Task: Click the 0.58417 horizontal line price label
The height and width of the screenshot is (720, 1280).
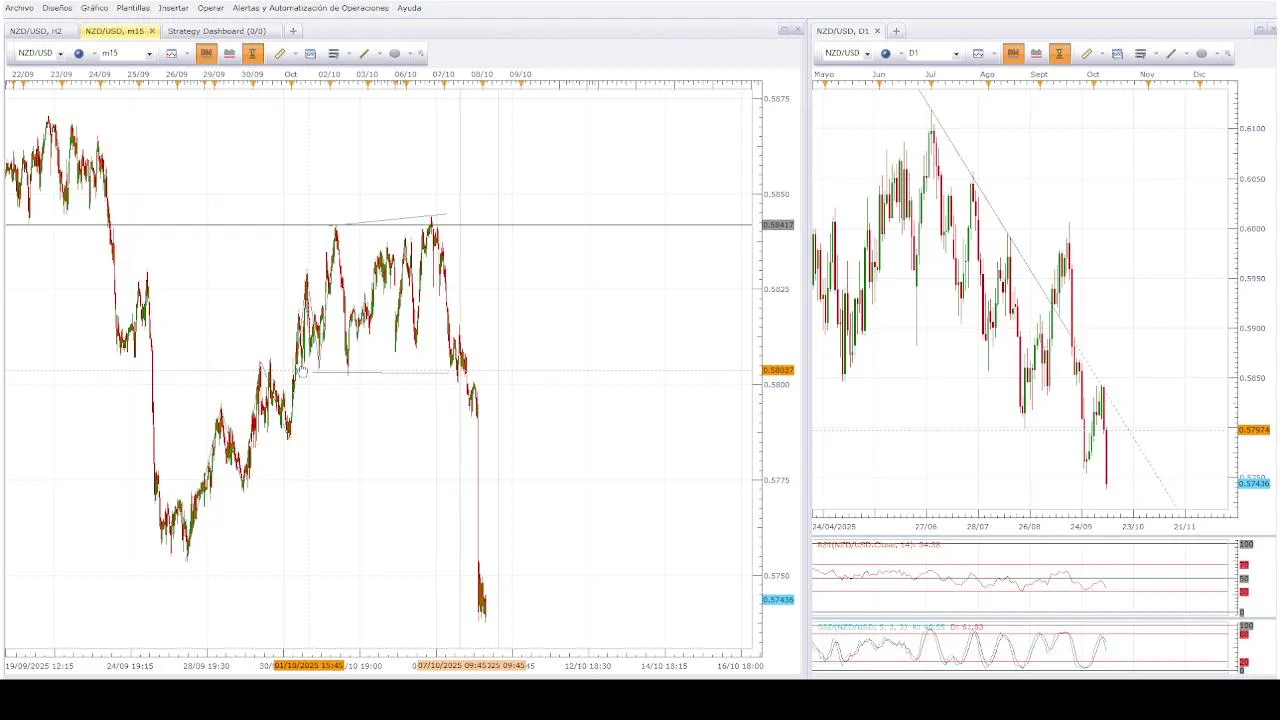Action: click(778, 225)
